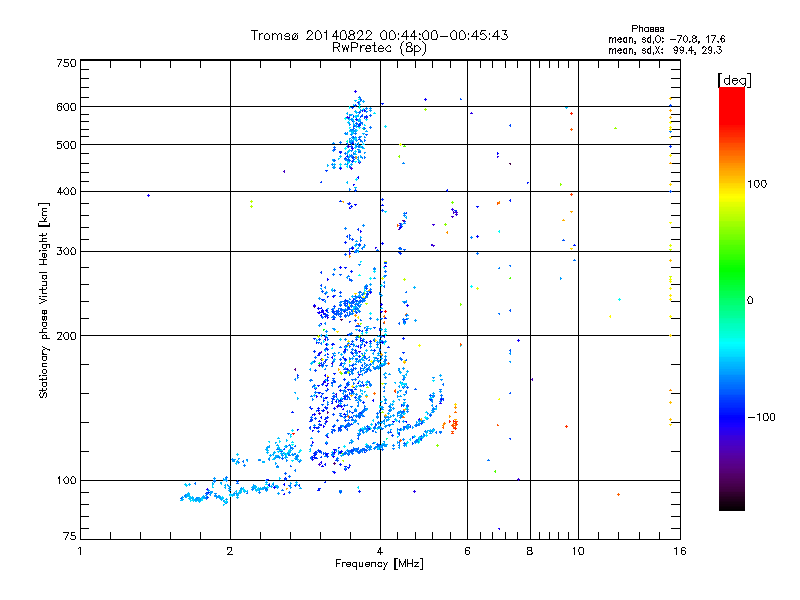Click the y-axis tick label "600"

[x=66, y=107]
